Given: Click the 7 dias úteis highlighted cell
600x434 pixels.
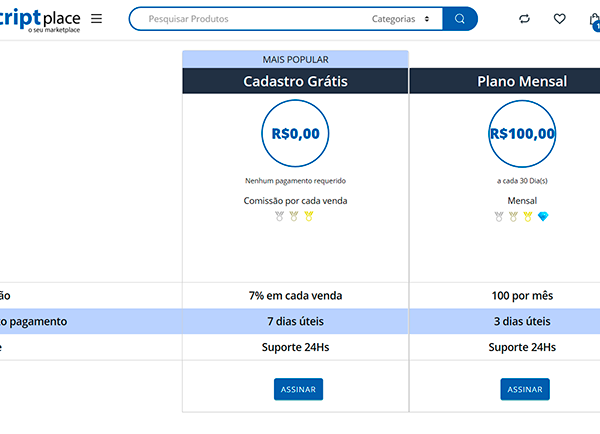Looking at the screenshot, I should coord(295,321).
